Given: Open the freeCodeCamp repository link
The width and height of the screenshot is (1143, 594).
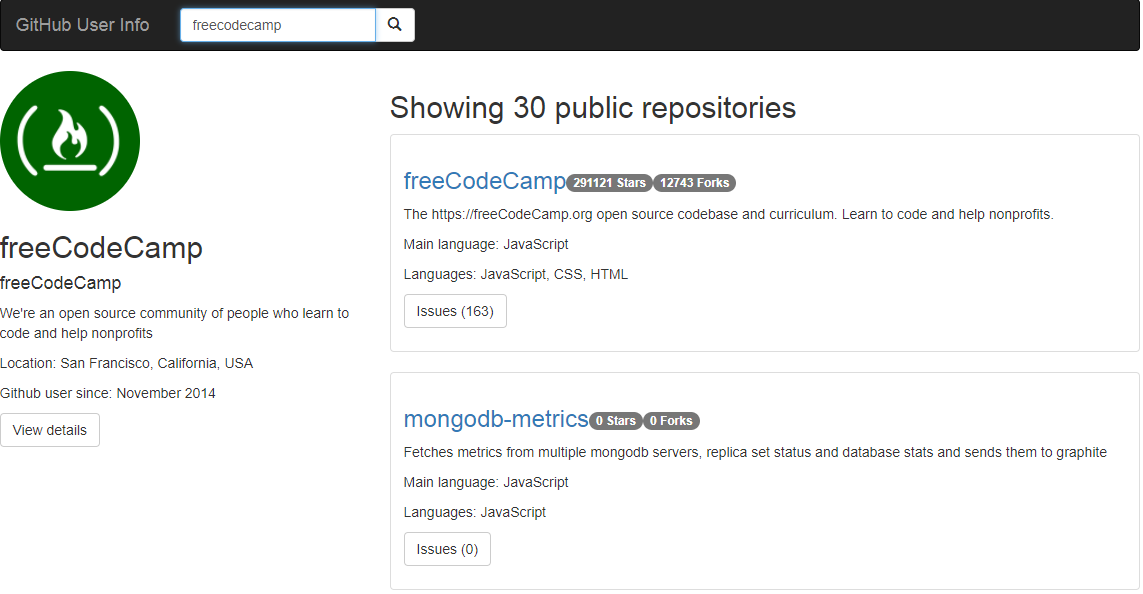Looking at the screenshot, I should pyautogui.click(x=484, y=181).
